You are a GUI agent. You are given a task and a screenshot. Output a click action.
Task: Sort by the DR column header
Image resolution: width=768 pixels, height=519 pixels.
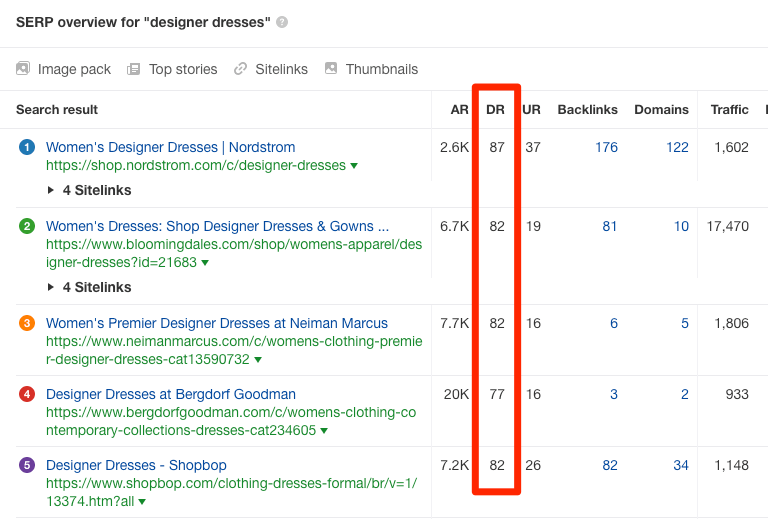pos(495,109)
